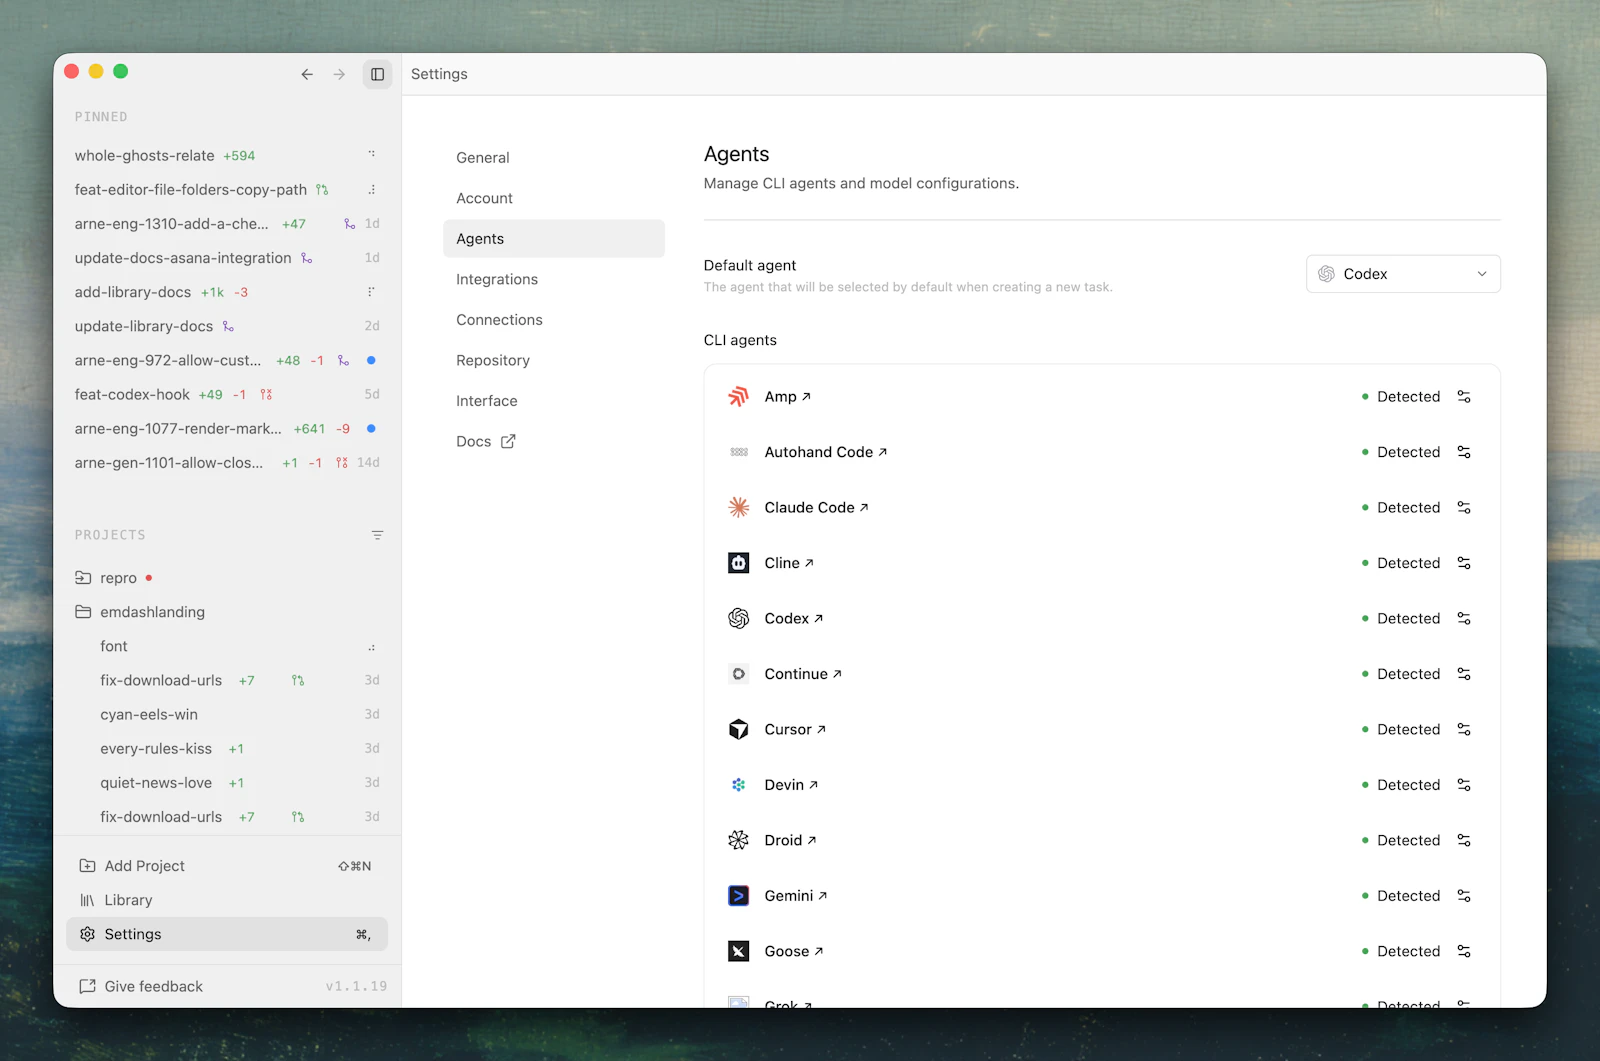Go back with the left arrow
This screenshot has width=1600, height=1061.
307,74
